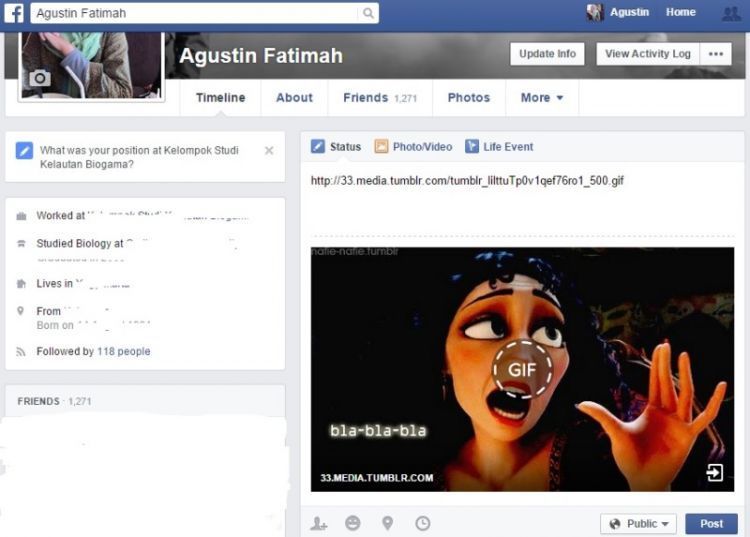Open the 118 people followers link
Screen dimensions: 750x537
[123, 351]
